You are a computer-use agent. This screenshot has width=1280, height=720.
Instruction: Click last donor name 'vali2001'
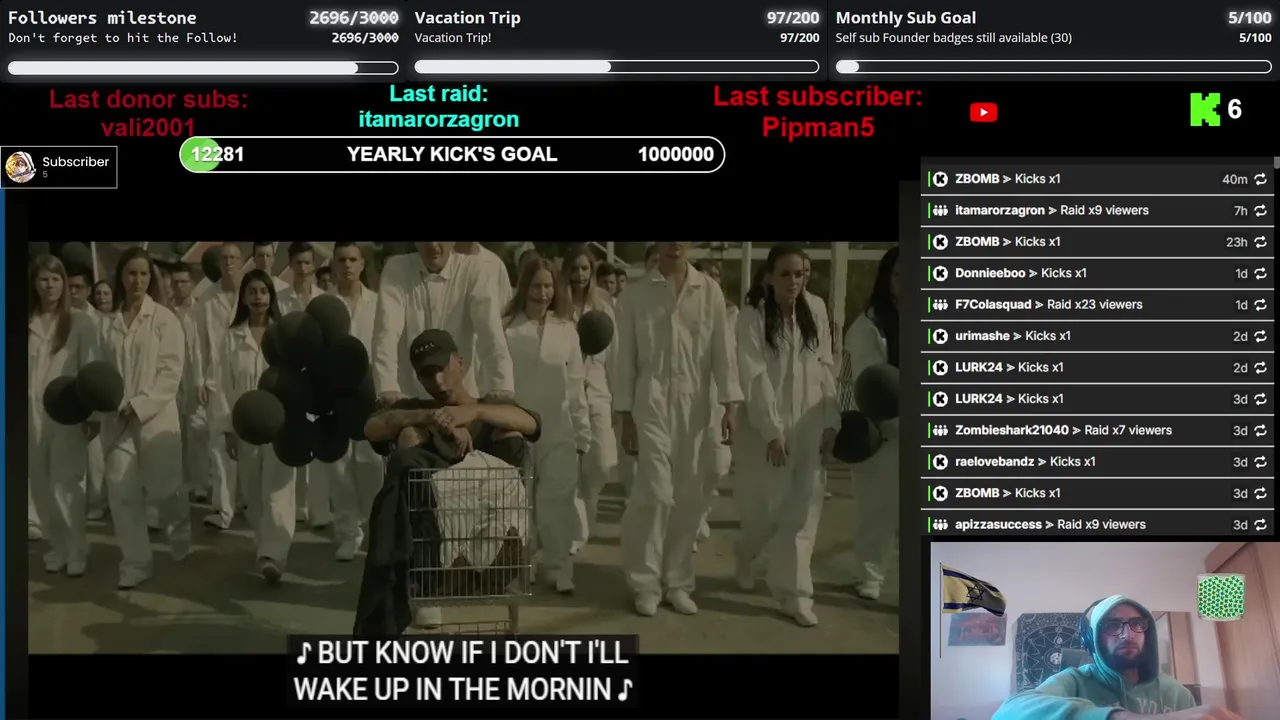[148, 127]
